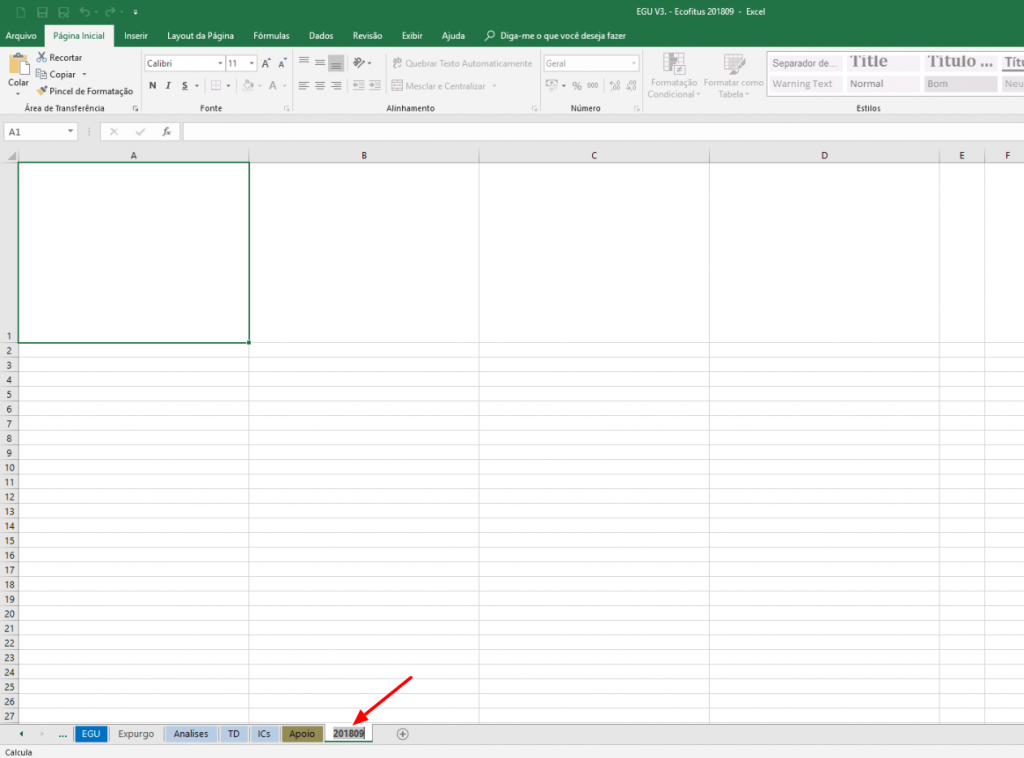This screenshot has width=1024, height=758.
Task: Decrease indent
Action: [x=359, y=86]
